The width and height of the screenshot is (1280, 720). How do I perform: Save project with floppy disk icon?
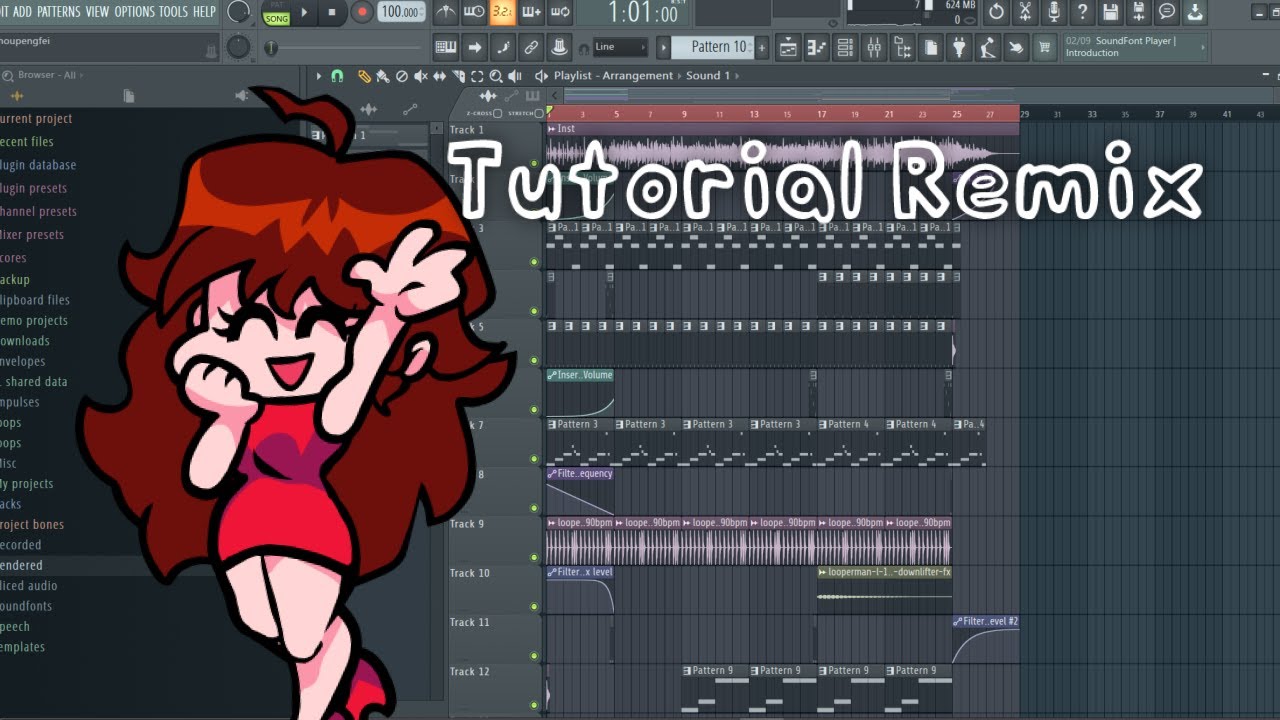(x=1110, y=12)
